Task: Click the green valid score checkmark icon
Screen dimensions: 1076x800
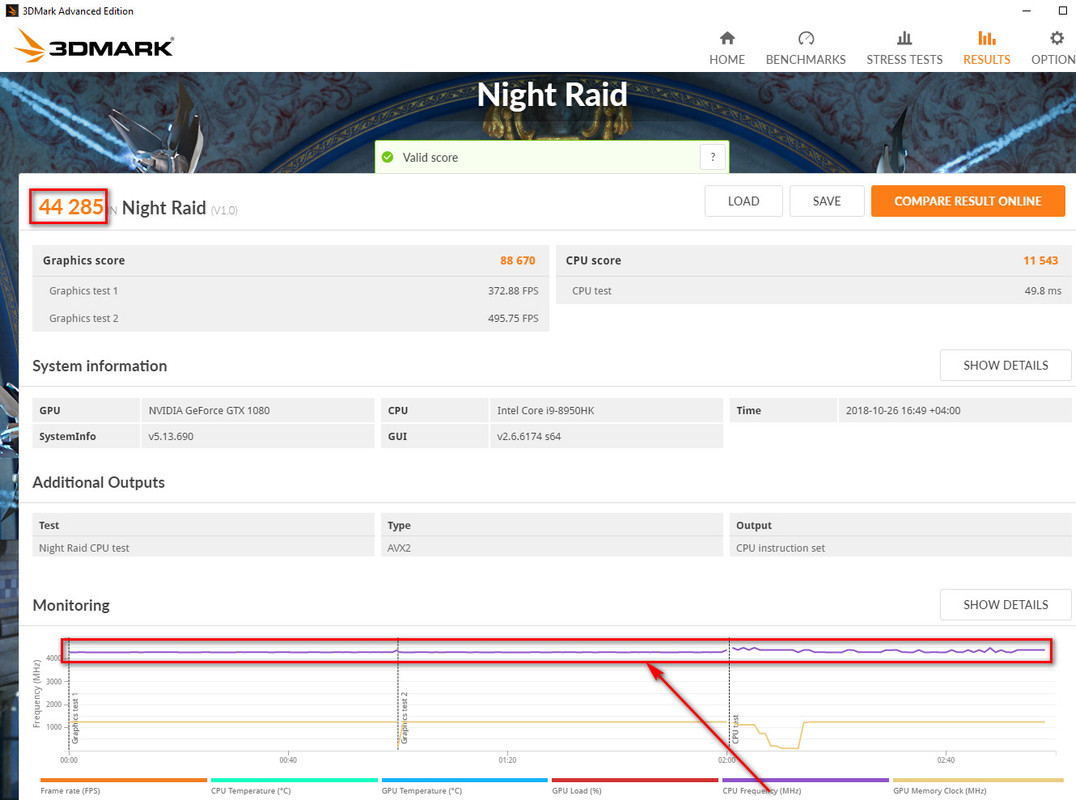Action: (388, 157)
